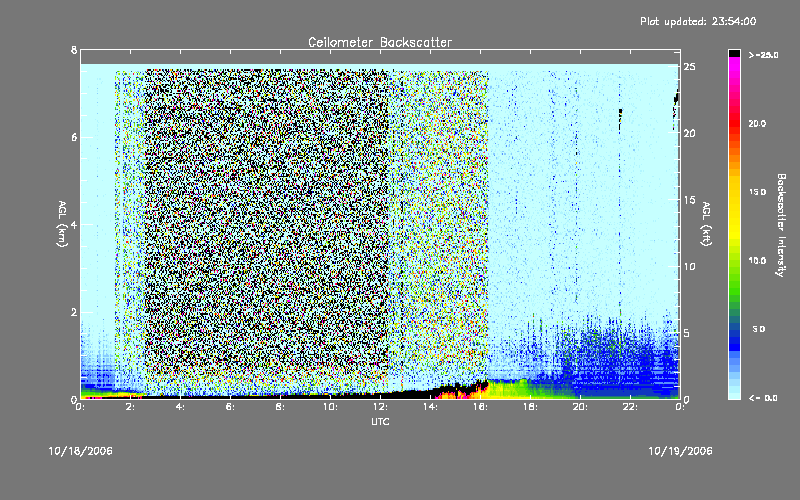Click the 'Backscatter Intensity' colorbar label
Viewport: 800px width, 500px height.
(x=781, y=225)
